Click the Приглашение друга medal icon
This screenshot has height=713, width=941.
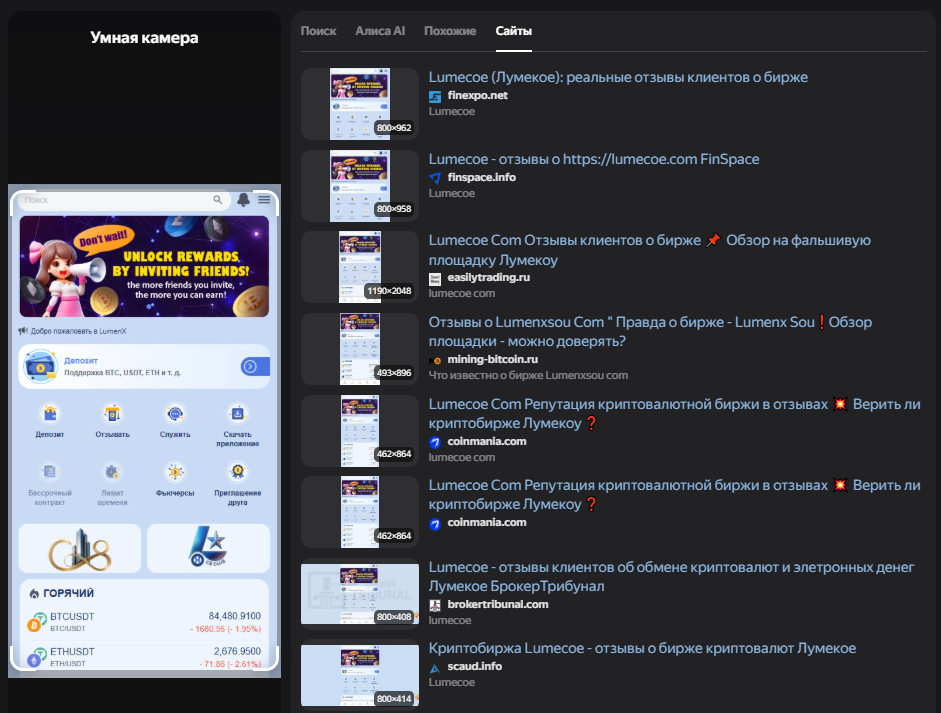238,472
